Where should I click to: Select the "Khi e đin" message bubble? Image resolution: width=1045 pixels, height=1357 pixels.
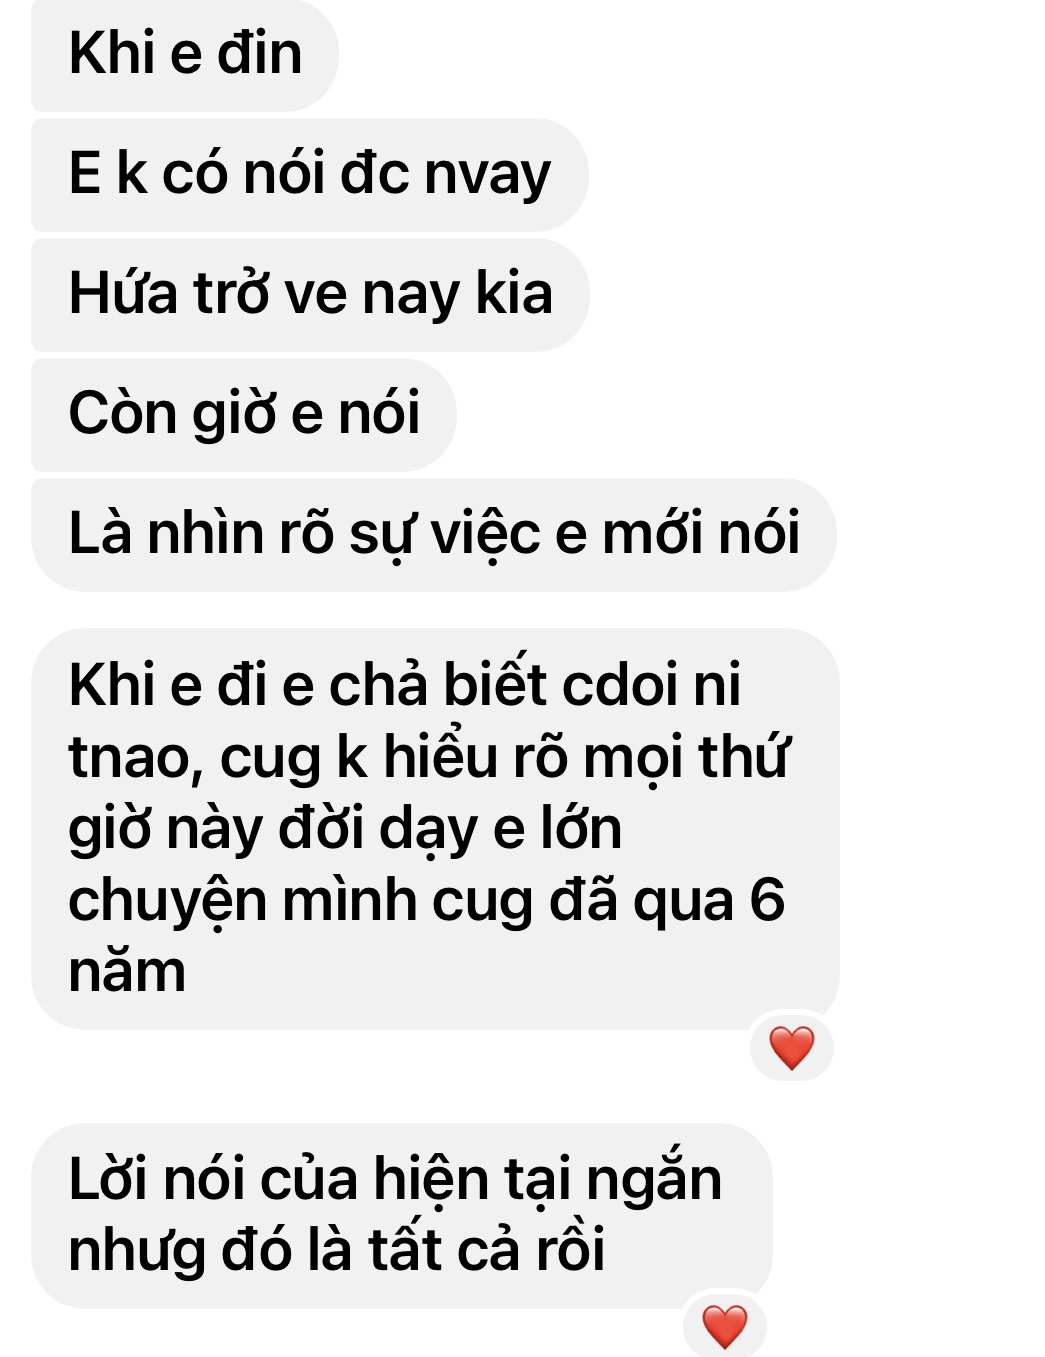185,54
